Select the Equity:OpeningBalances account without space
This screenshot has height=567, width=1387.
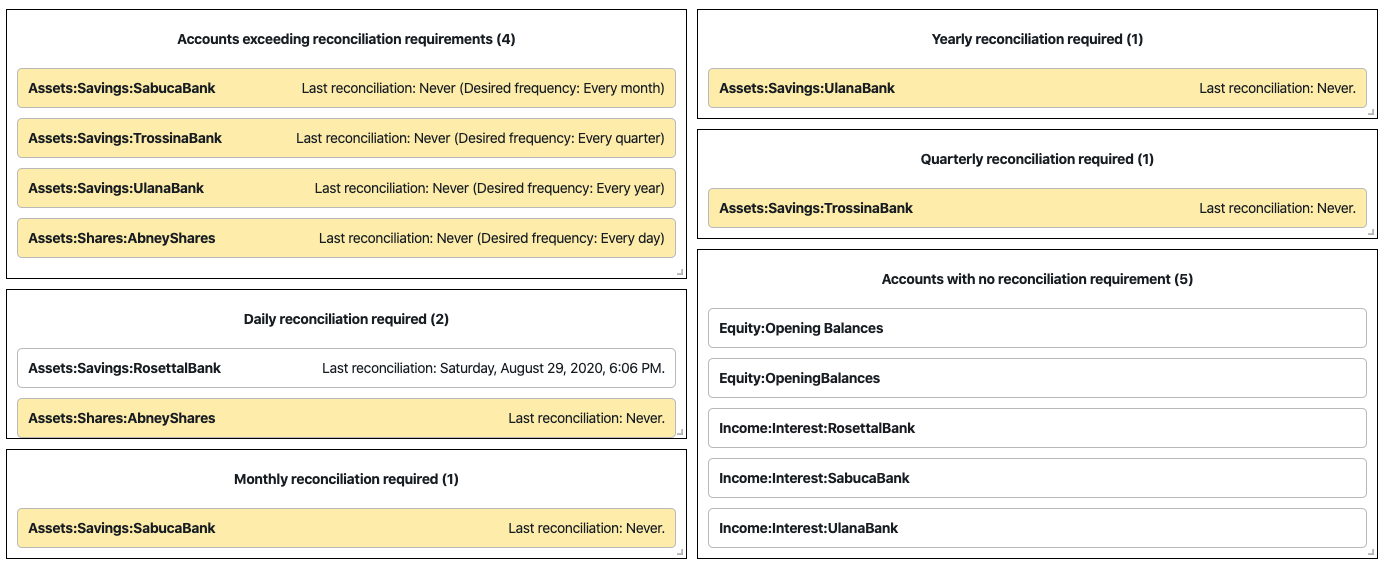[x=1037, y=378]
